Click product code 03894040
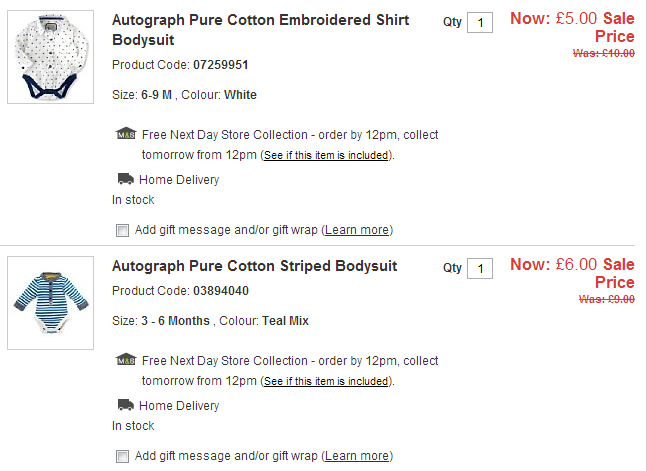This screenshot has height=471, width=647. click(221, 291)
